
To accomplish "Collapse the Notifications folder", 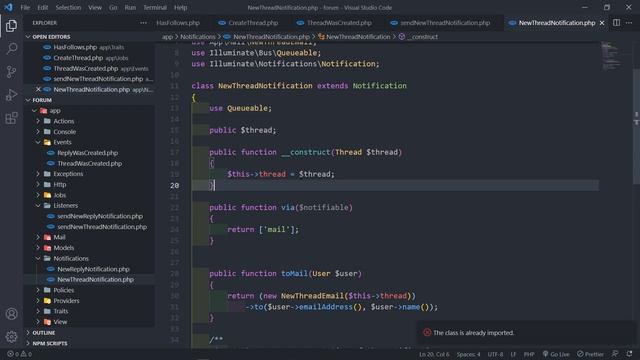I will [x=38, y=258].
